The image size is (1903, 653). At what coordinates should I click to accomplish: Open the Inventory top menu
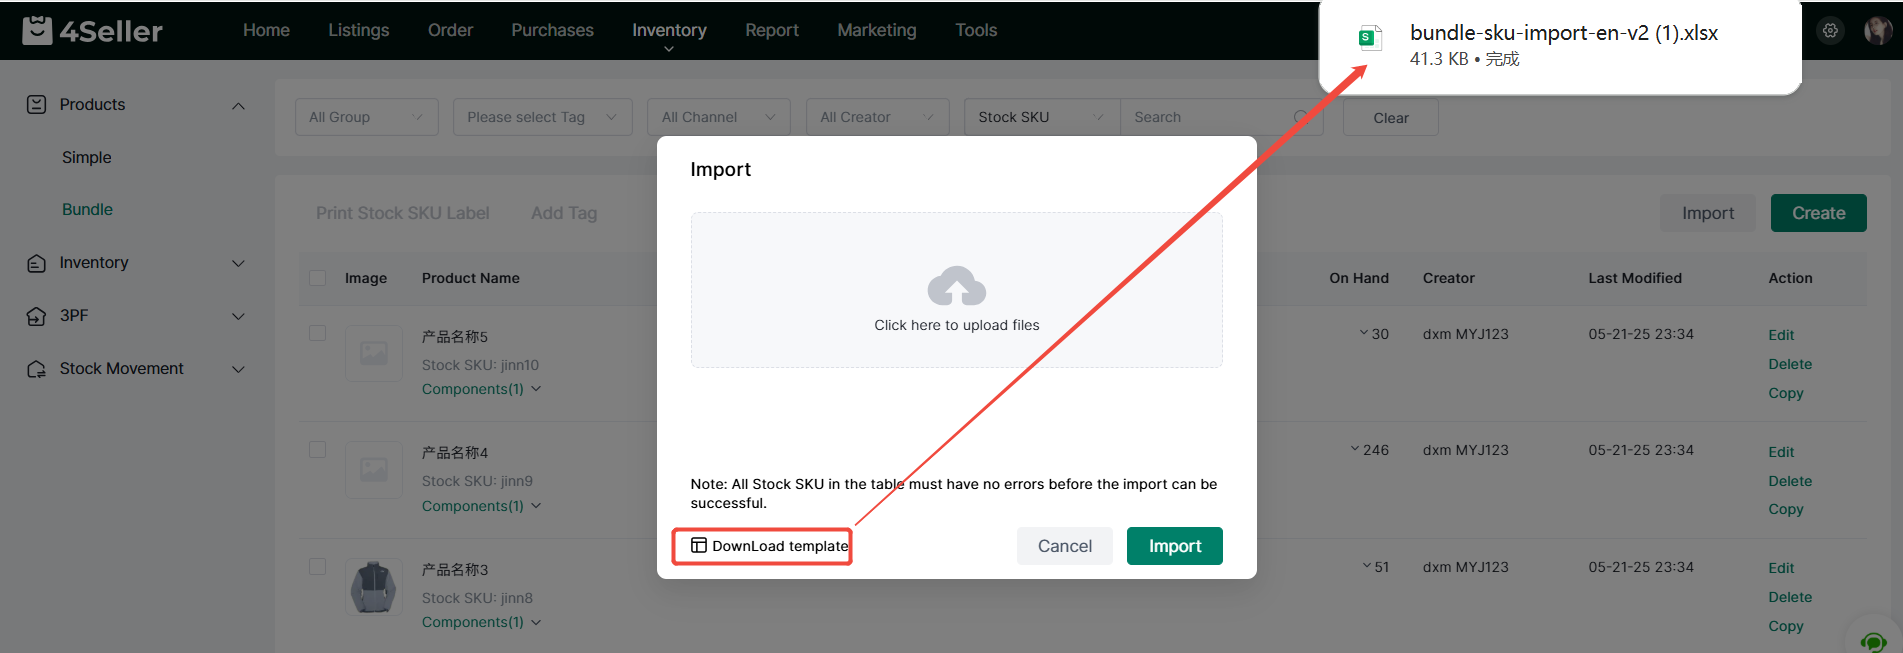pyautogui.click(x=669, y=30)
